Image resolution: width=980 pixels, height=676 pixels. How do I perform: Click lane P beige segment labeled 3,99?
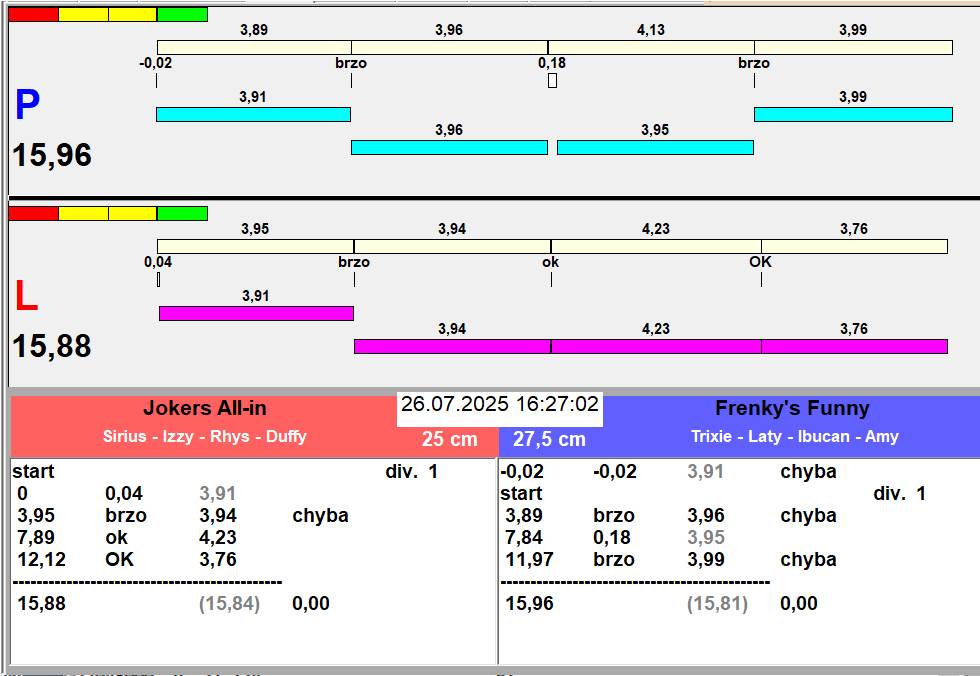[x=853, y=47]
